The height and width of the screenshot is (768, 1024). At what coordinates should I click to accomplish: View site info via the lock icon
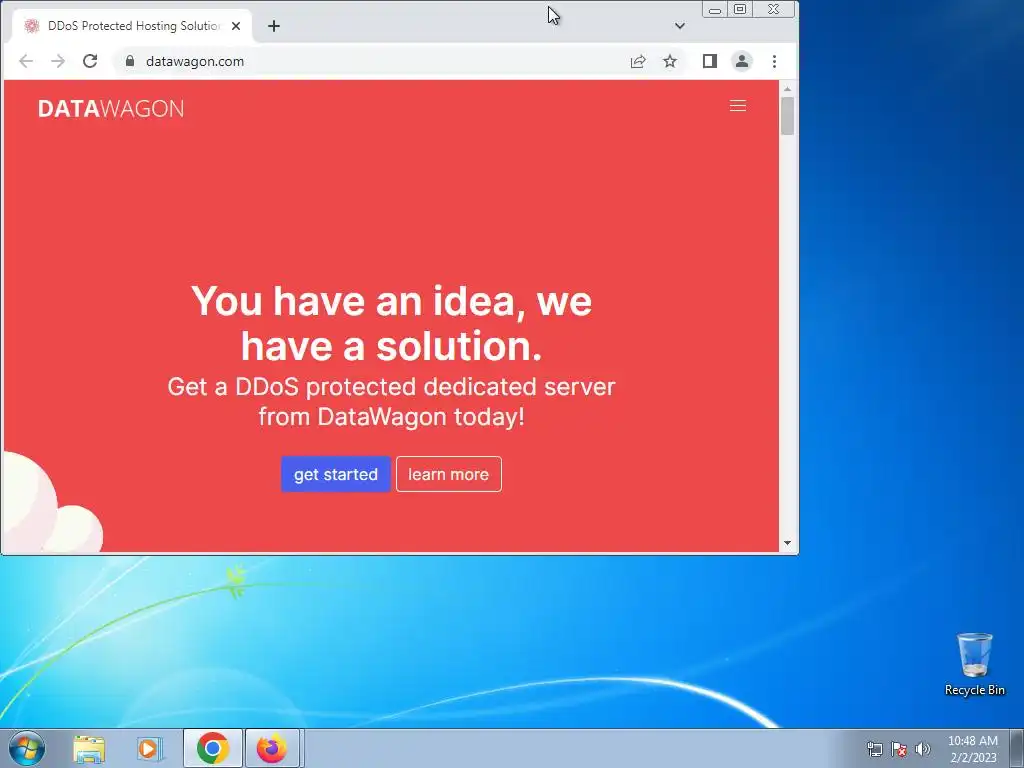coord(130,61)
